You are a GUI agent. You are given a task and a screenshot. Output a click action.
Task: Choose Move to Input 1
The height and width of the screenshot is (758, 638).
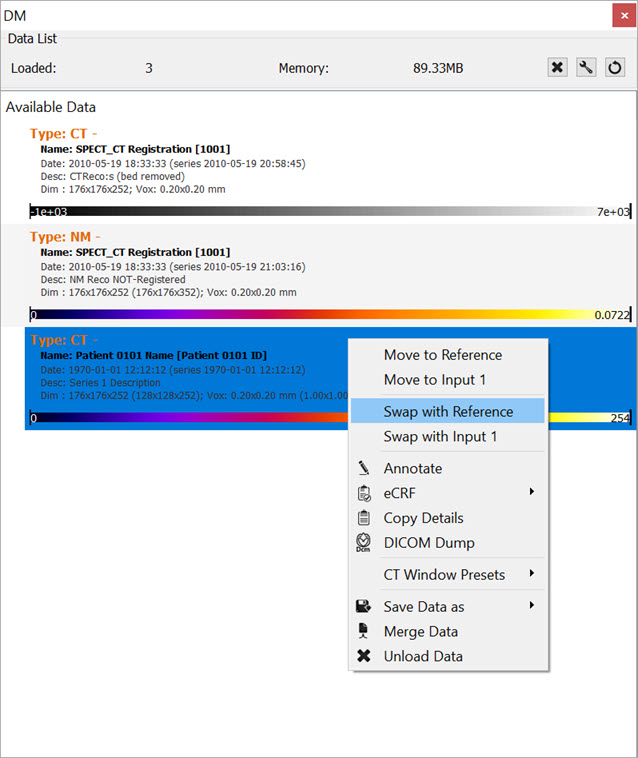coord(434,380)
